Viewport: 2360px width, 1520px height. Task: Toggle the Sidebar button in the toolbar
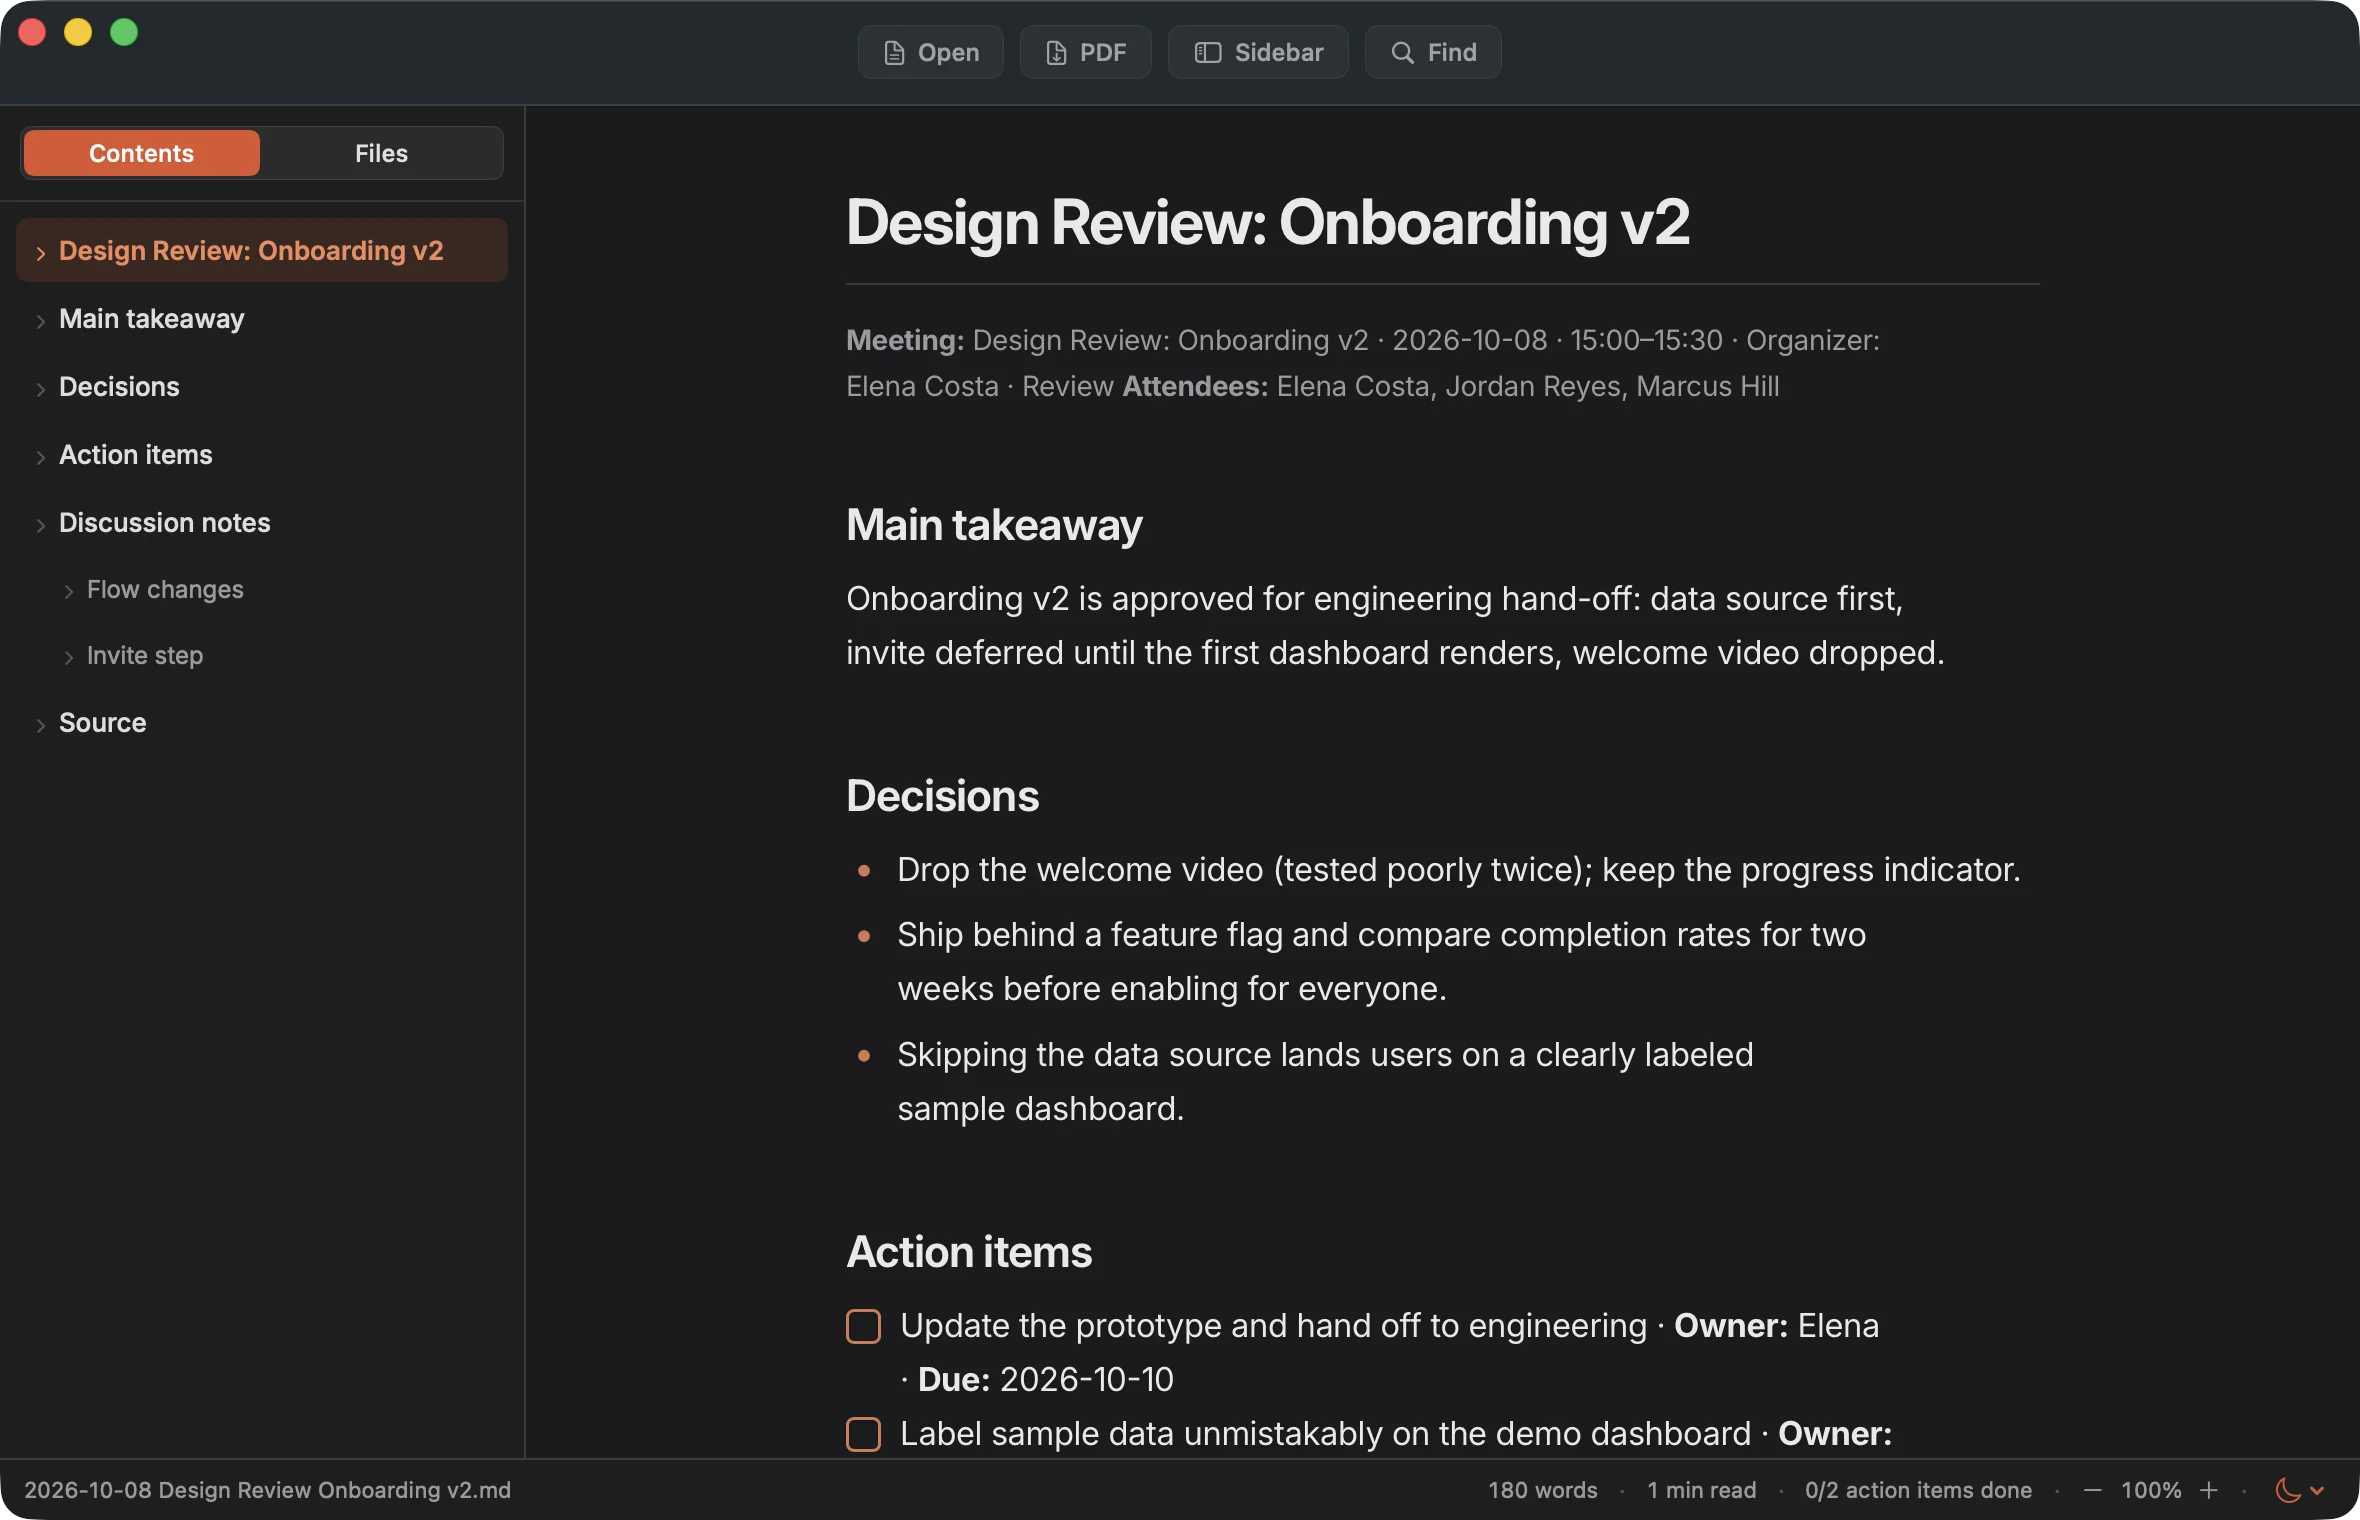1258,52
